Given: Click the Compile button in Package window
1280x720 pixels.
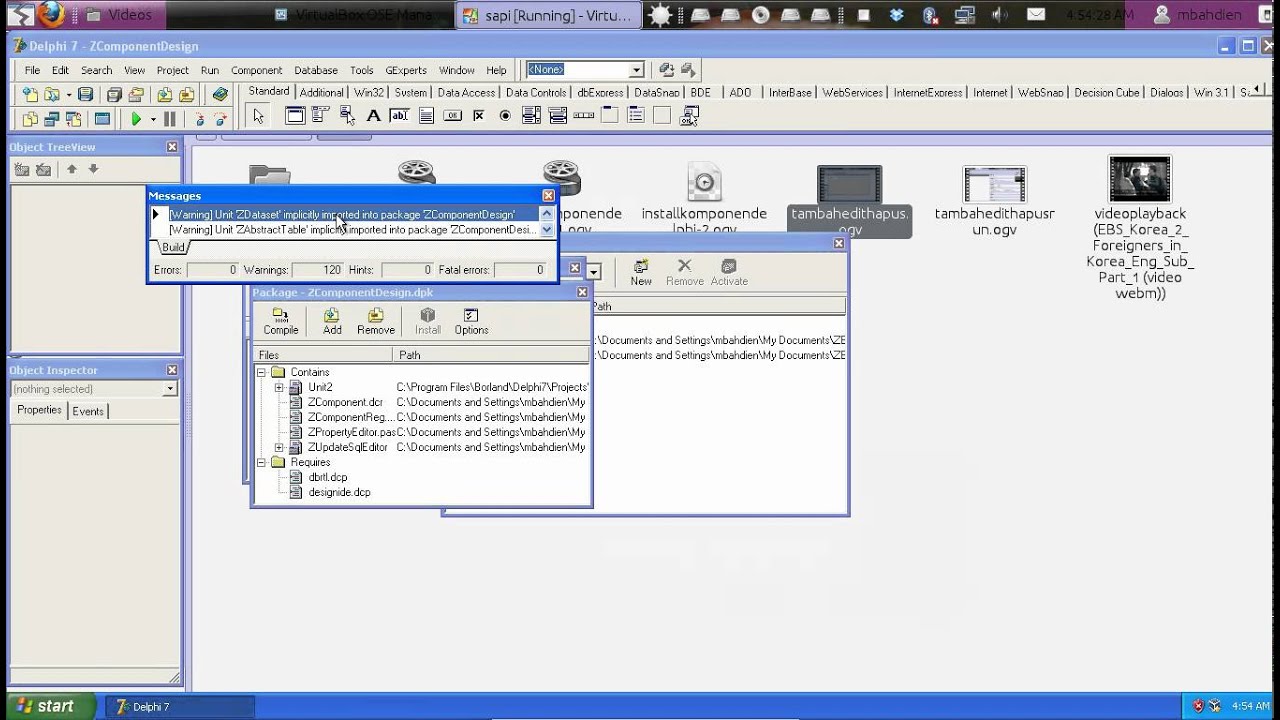Looking at the screenshot, I should pos(281,321).
